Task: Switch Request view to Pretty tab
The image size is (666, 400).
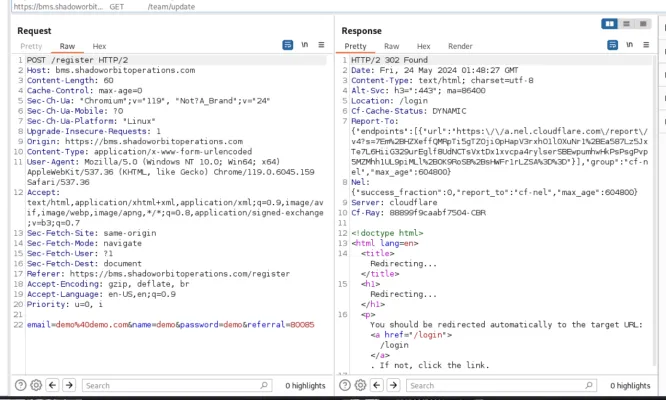Action: pos(31,46)
